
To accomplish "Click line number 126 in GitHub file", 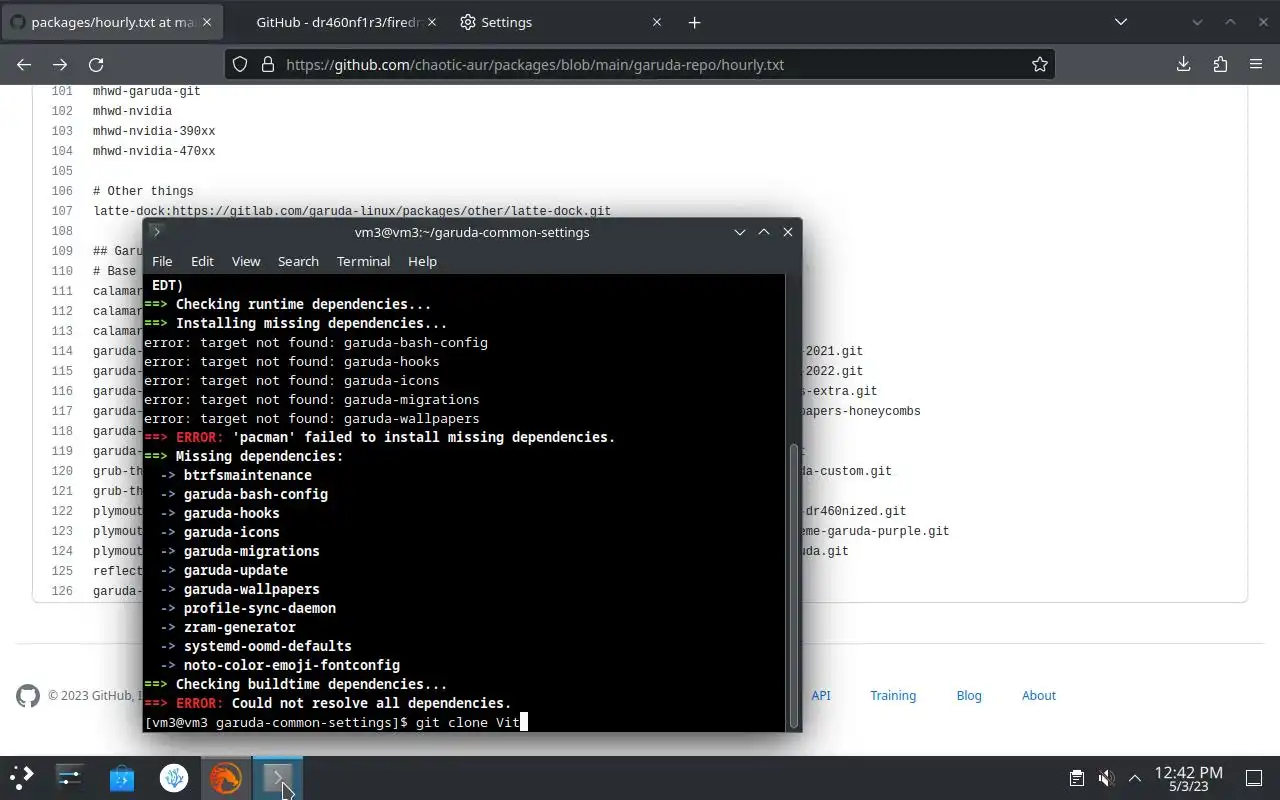I will coord(62,591).
